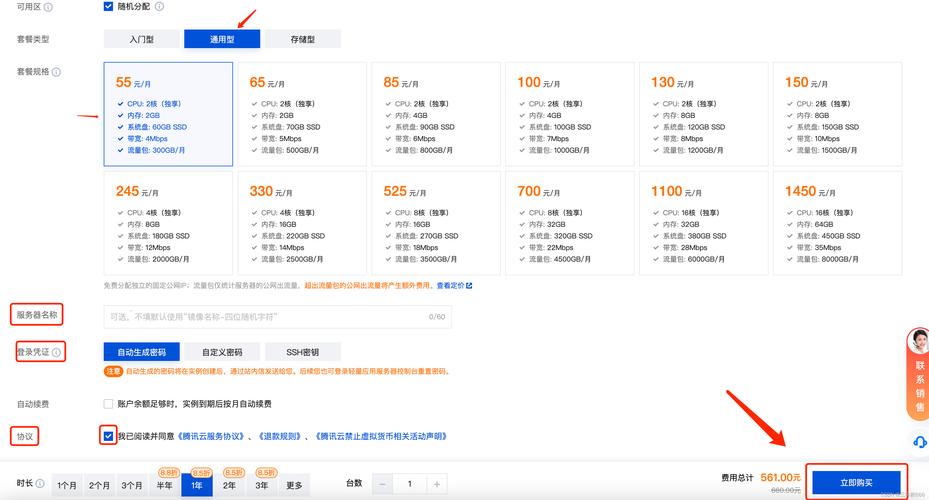Viewport: 929px width, 500px height.
Task: Choose 2个月 duration
Action: (99, 485)
